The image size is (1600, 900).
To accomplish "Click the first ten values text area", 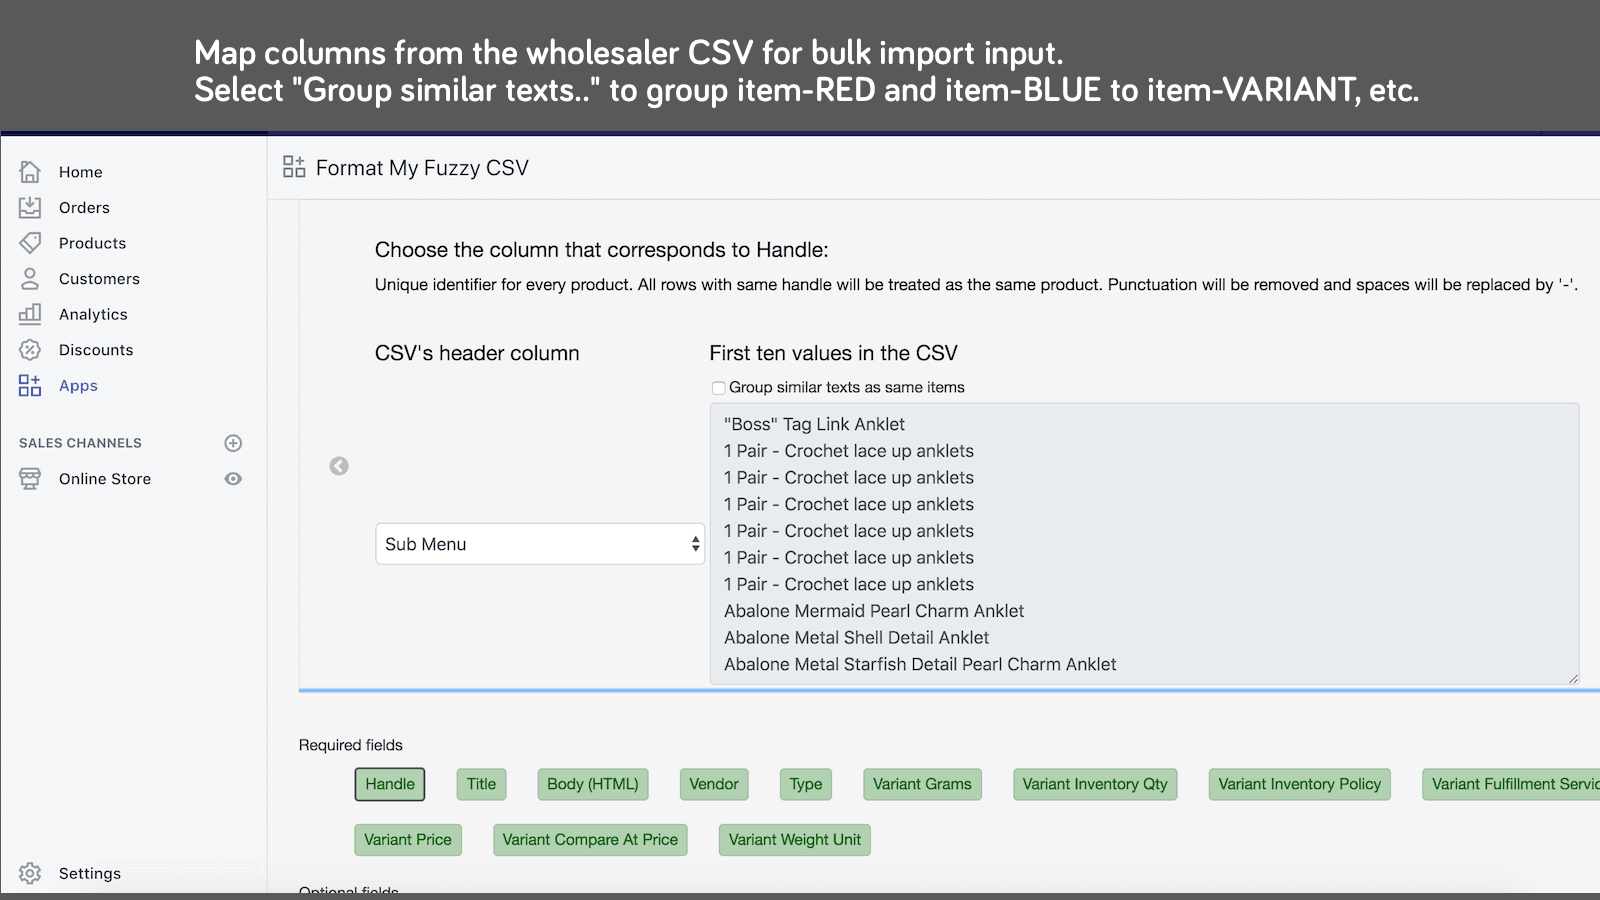I will [1144, 544].
